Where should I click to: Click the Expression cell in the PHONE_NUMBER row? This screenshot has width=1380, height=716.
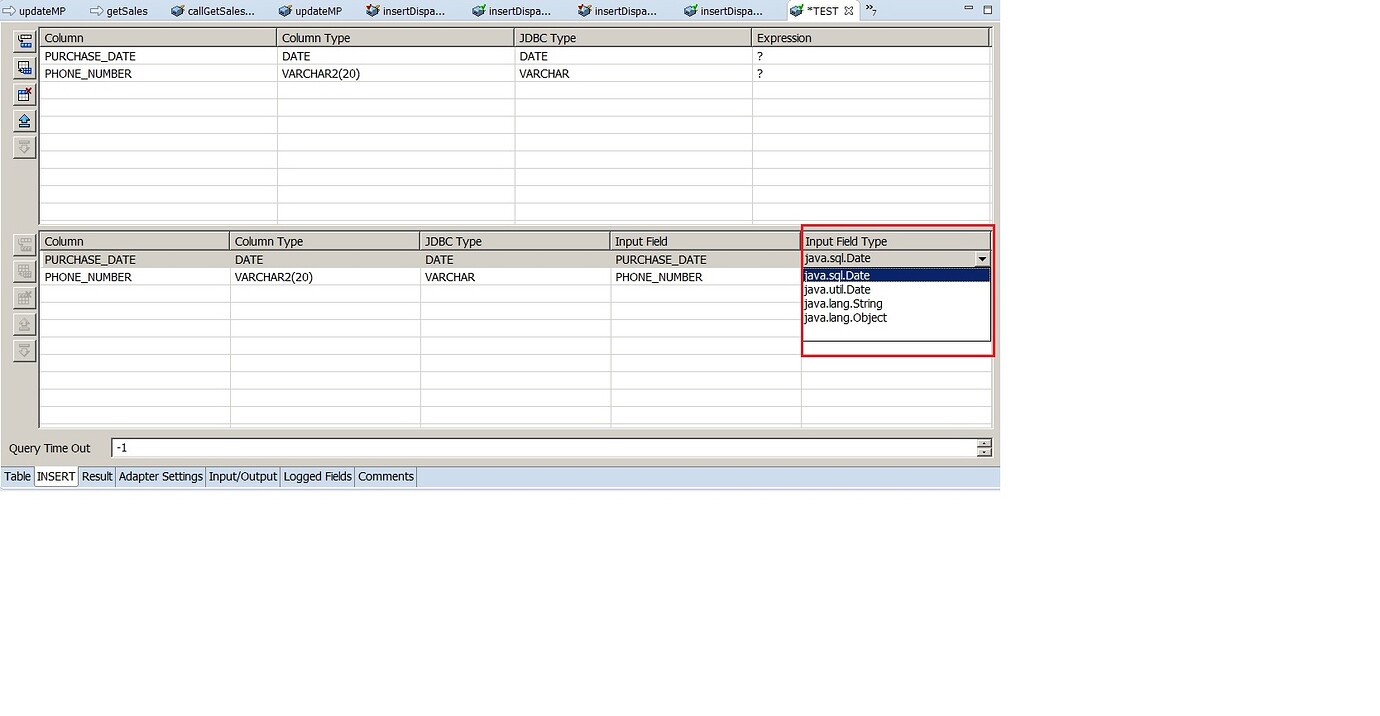tap(871, 74)
